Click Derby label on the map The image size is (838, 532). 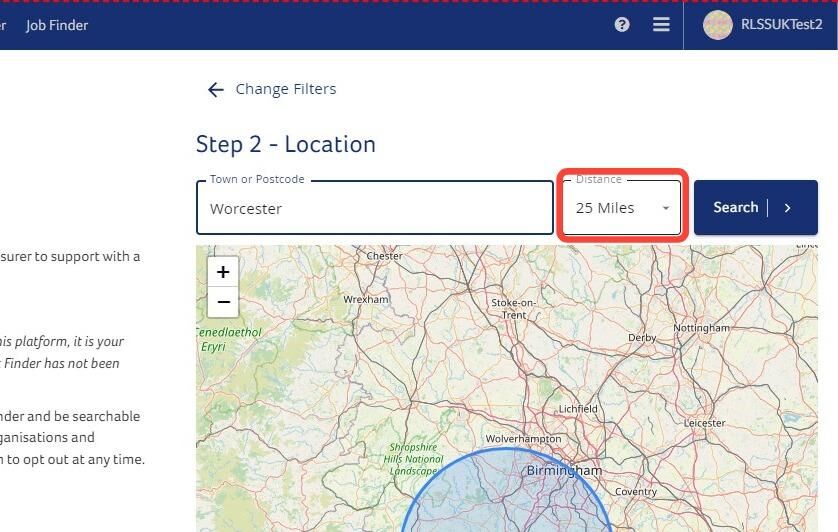coord(642,338)
